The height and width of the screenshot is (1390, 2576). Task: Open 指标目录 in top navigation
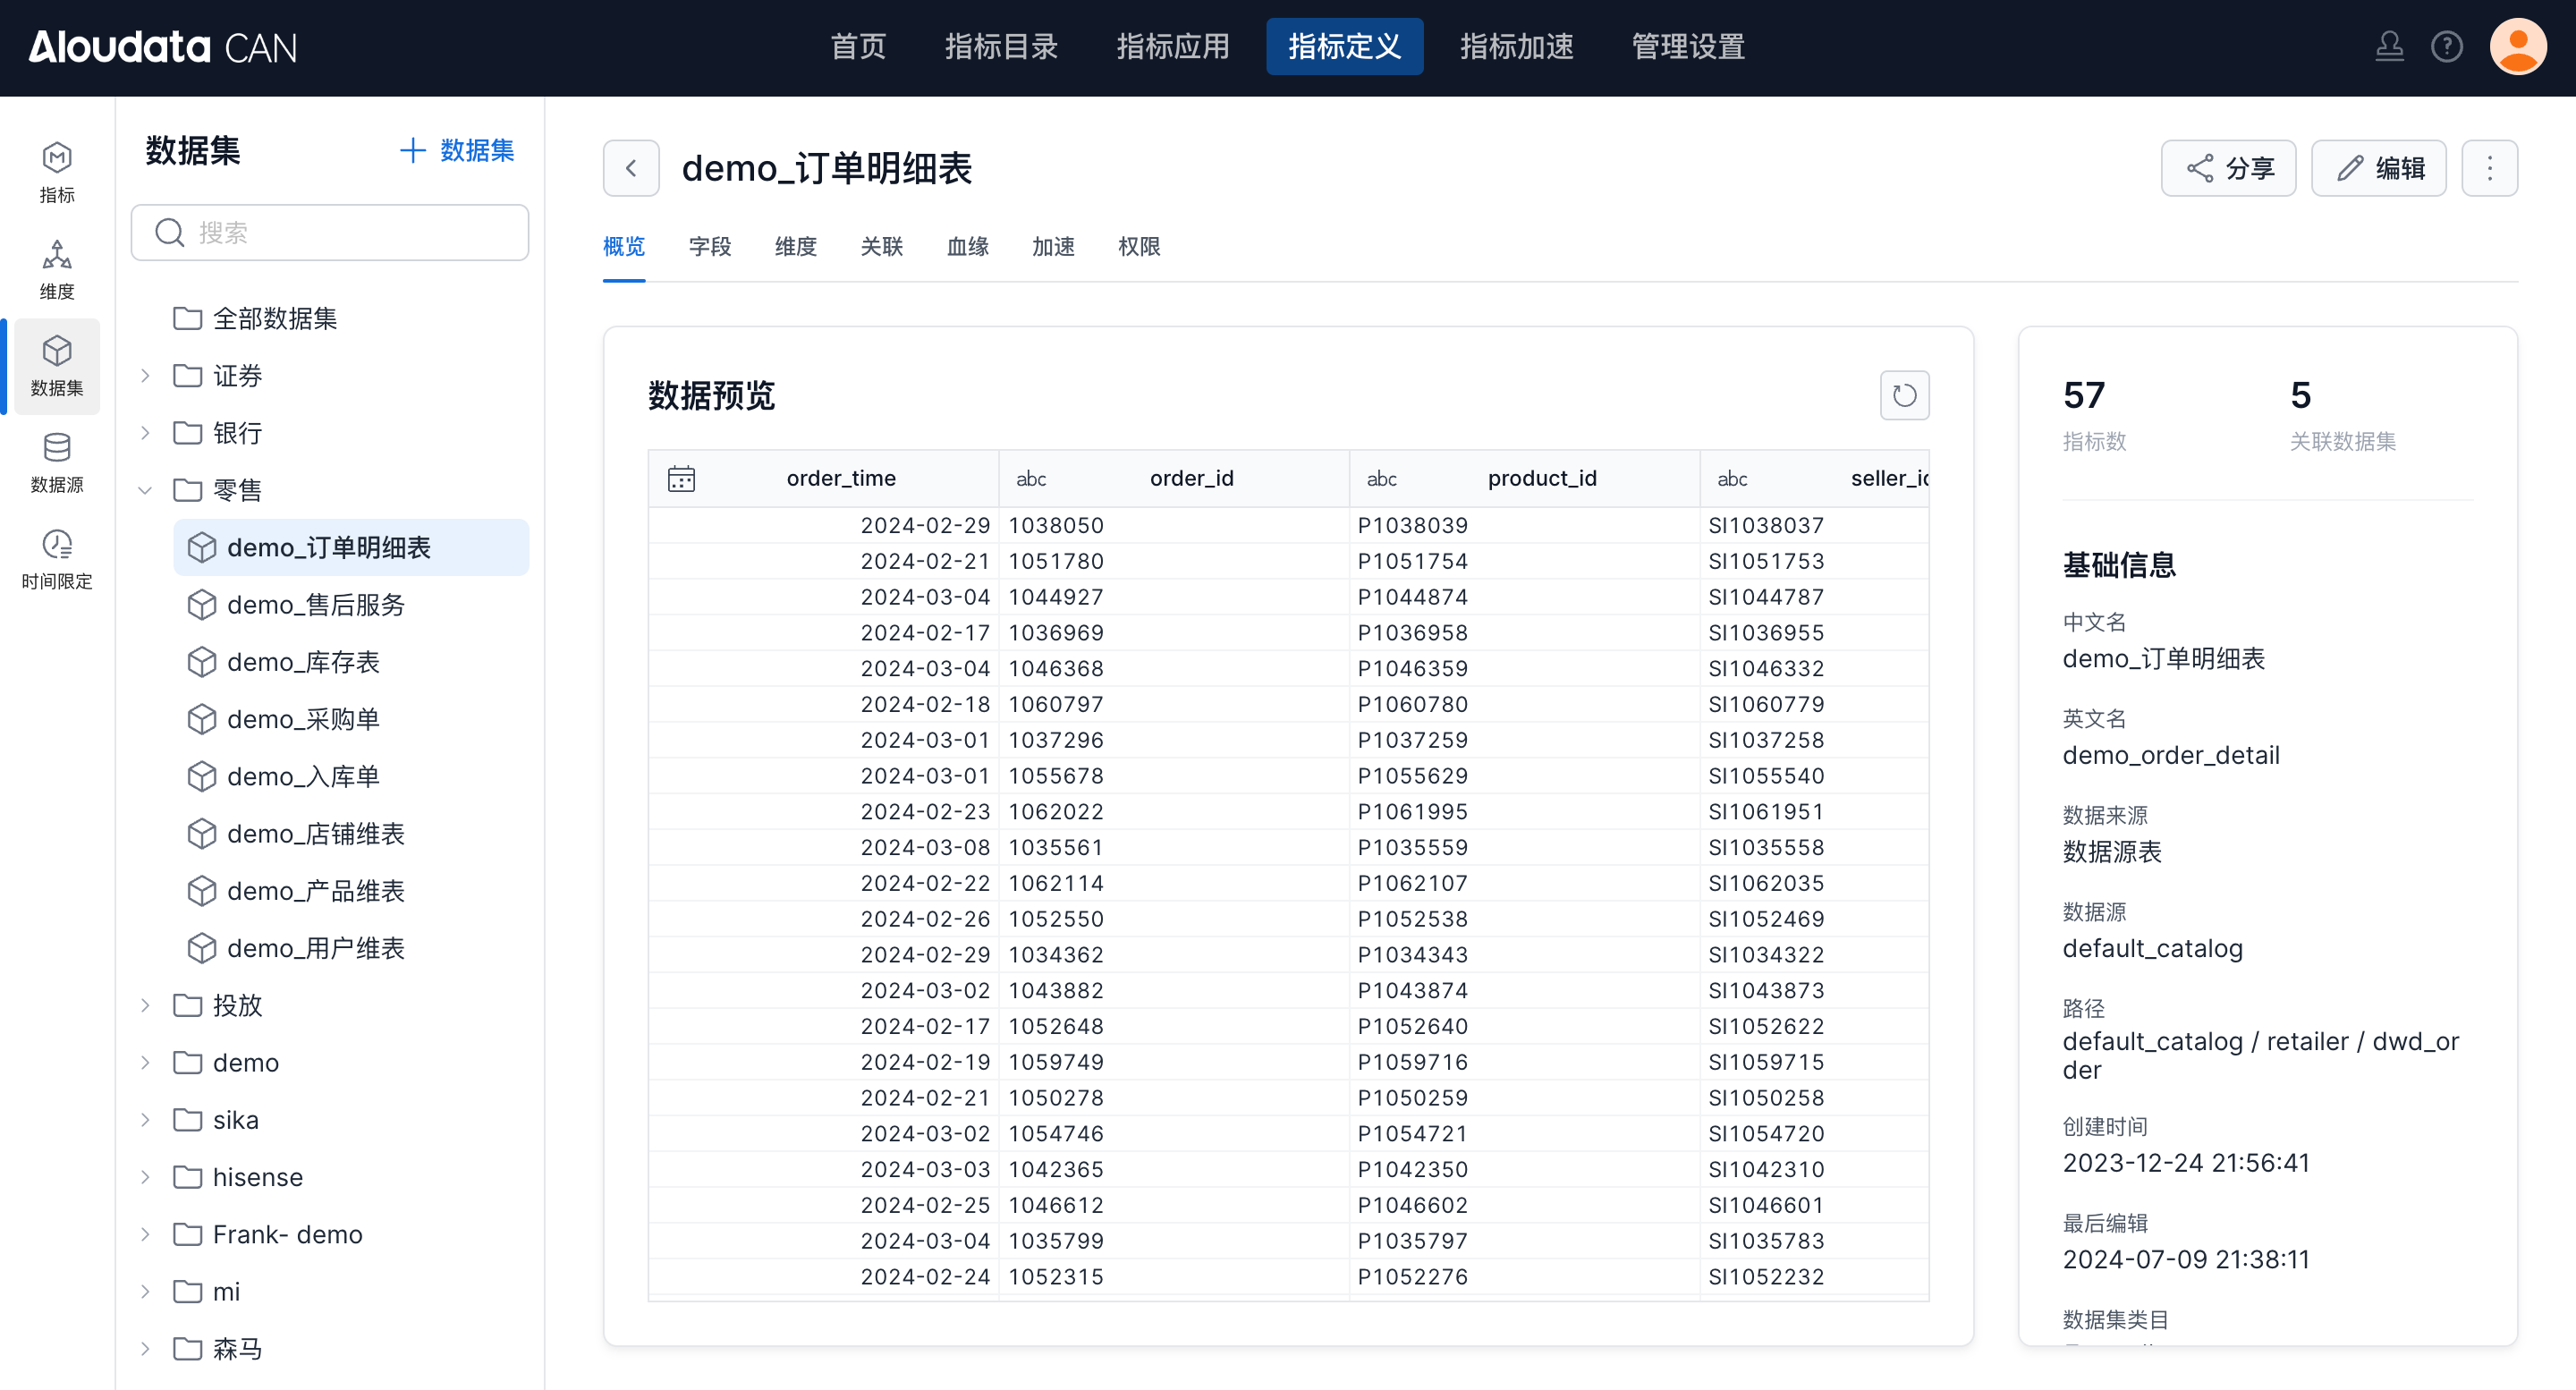pyautogui.click(x=1001, y=47)
